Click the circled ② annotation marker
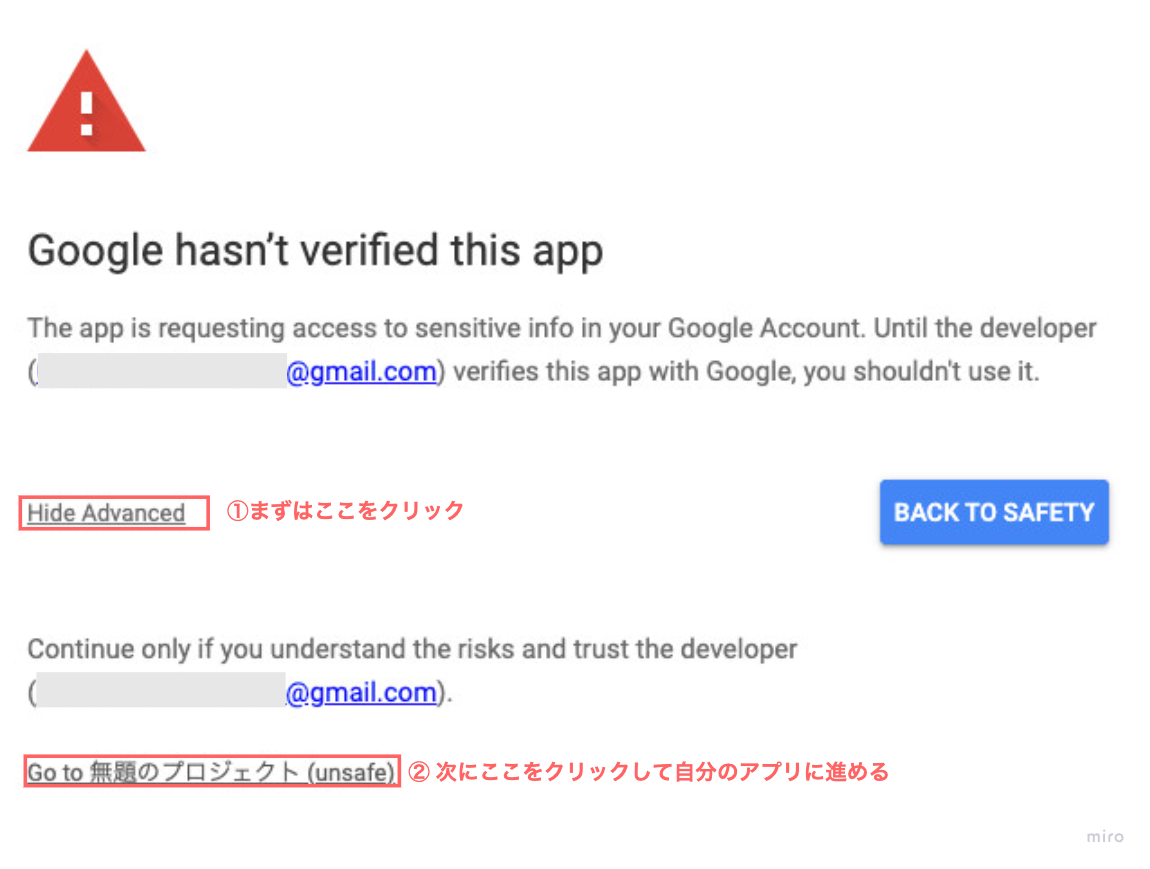Image resolution: width=1150 pixels, height=869 pixels. (420, 772)
